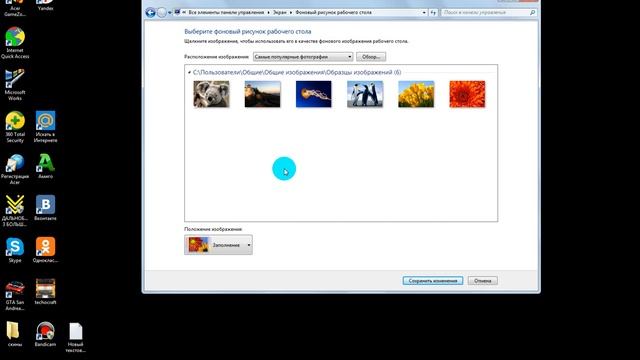This screenshot has height=360, width=640.
Task: Select the Регистрация Acer desktop icon
Action: coord(15,169)
